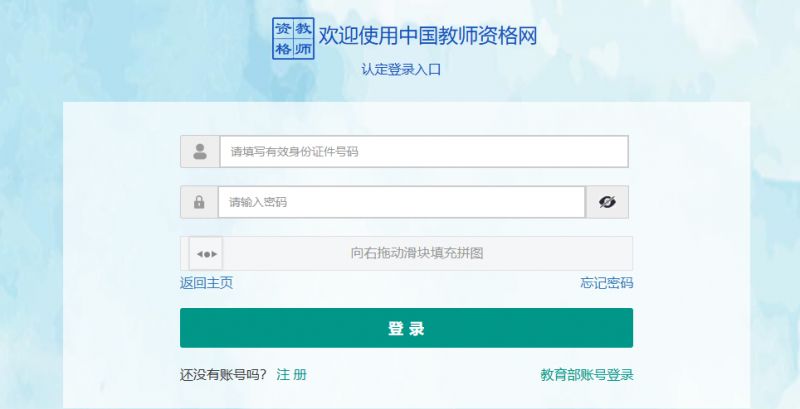Click the user icon beside ID field
The image size is (800, 409).
coord(200,151)
